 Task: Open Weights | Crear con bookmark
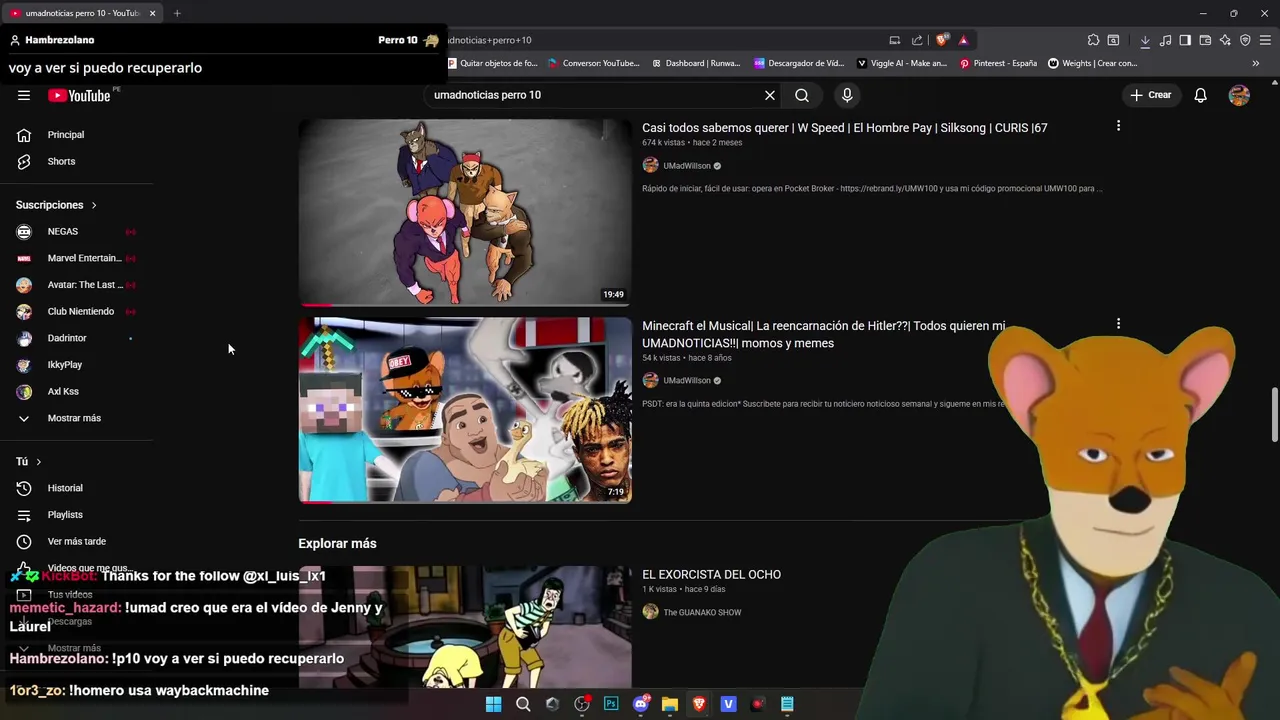click(x=1092, y=63)
